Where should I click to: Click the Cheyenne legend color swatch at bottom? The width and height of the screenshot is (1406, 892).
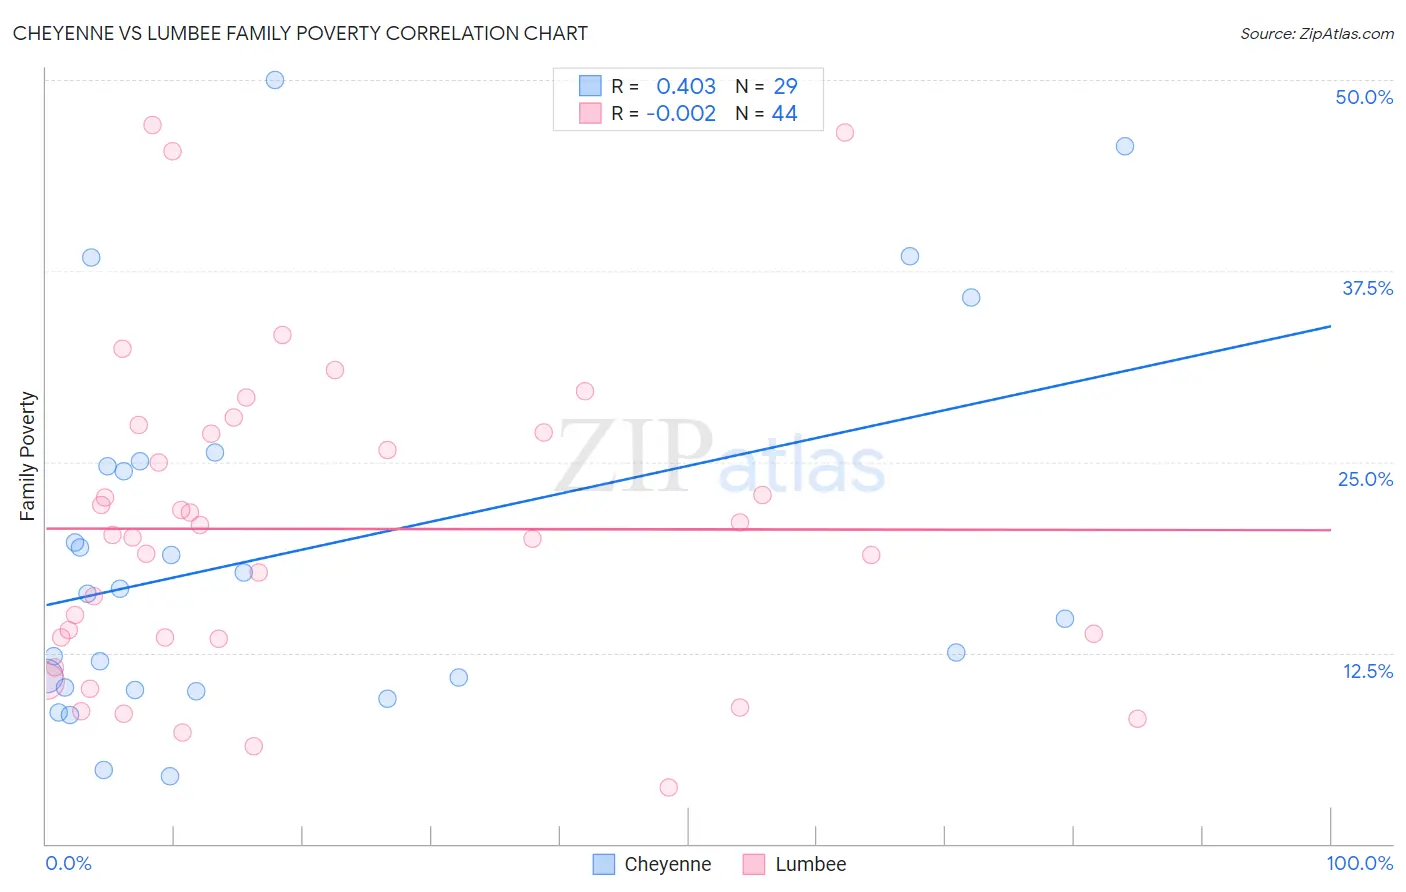[x=603, y=864]
